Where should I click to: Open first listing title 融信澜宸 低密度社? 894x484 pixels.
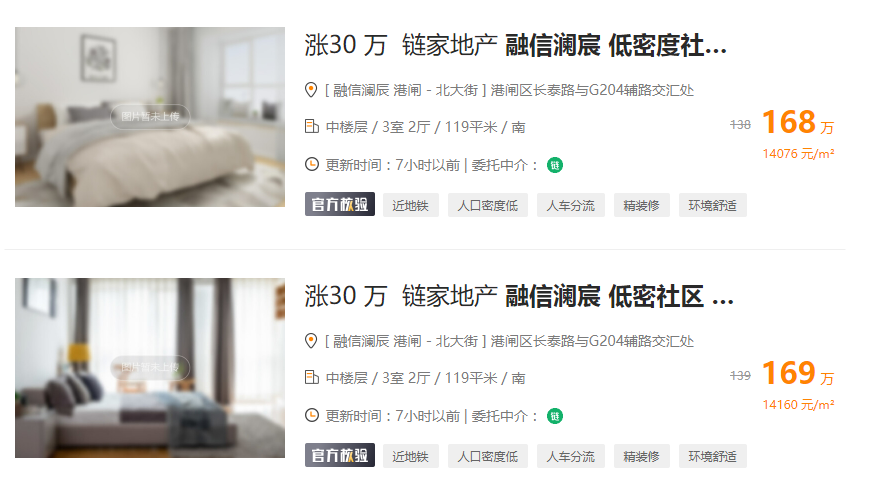click(616, 46)
